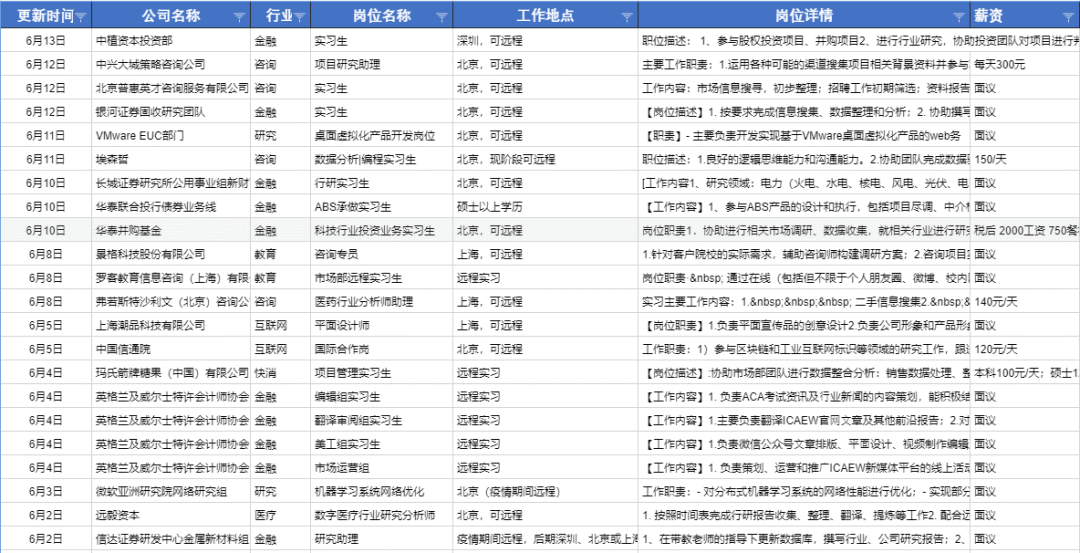Click the 数字医疗行业研究分析师 cell

tap(382, 514)
